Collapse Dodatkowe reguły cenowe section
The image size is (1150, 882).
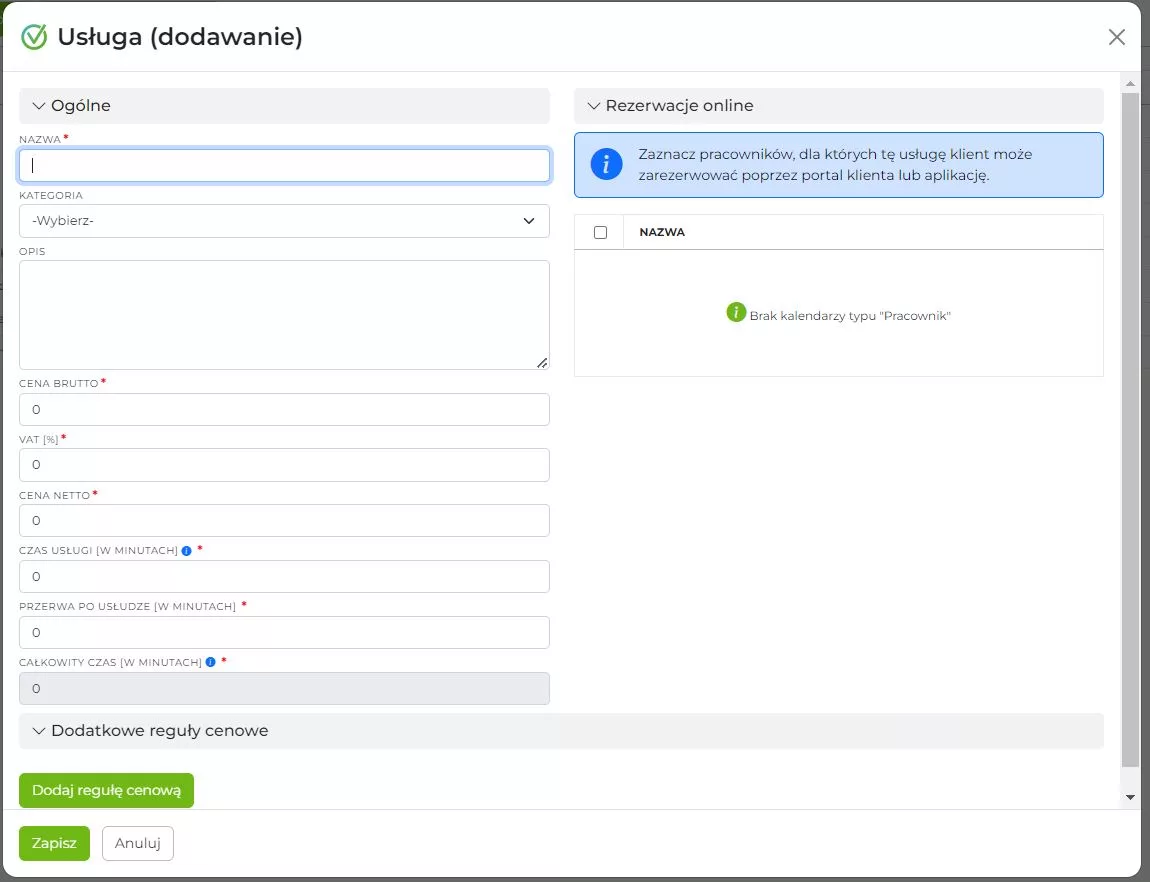[x=40, y=731]
